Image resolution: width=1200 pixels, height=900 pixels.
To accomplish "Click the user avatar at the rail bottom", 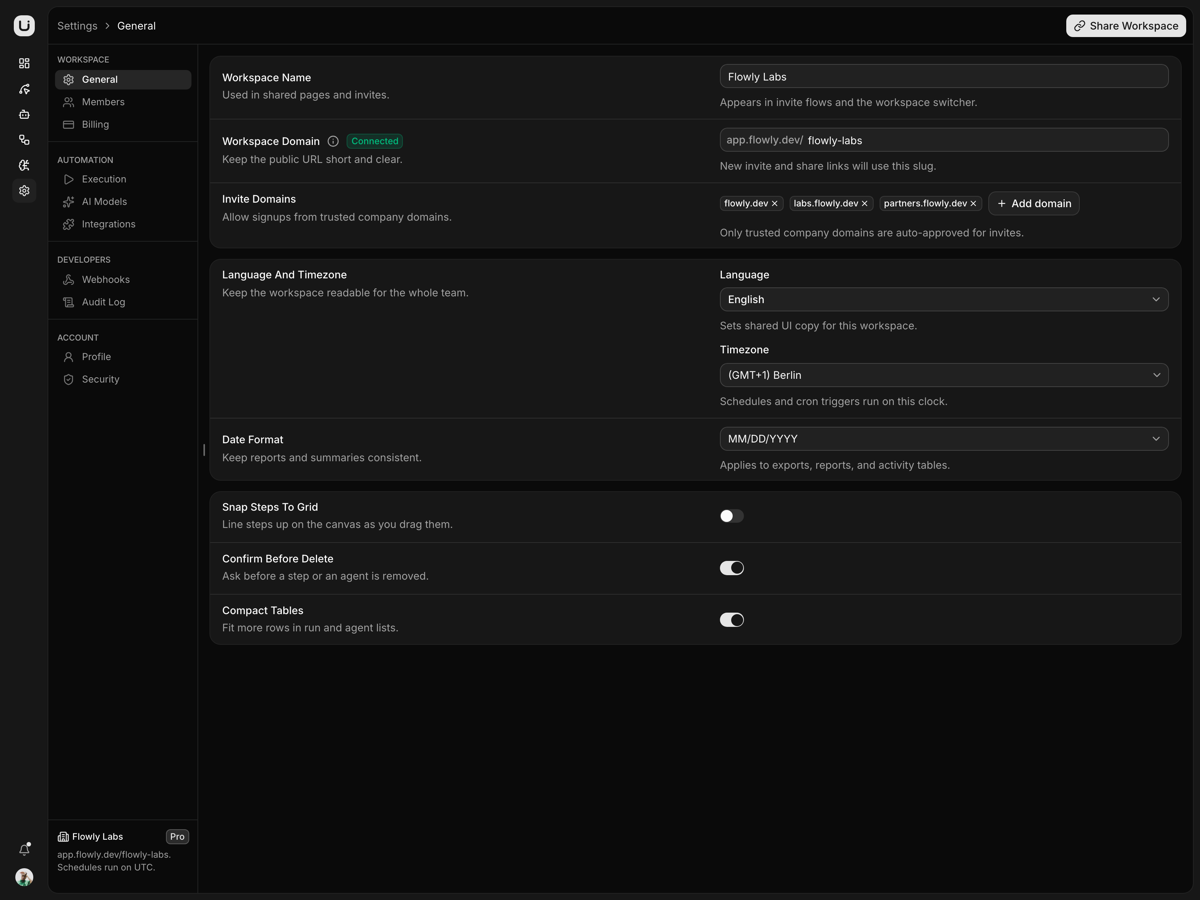I will [x=24, y=877].
